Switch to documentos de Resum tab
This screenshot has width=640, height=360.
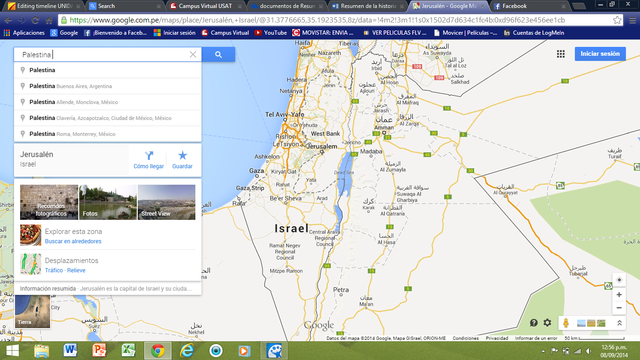click(286, 6)
